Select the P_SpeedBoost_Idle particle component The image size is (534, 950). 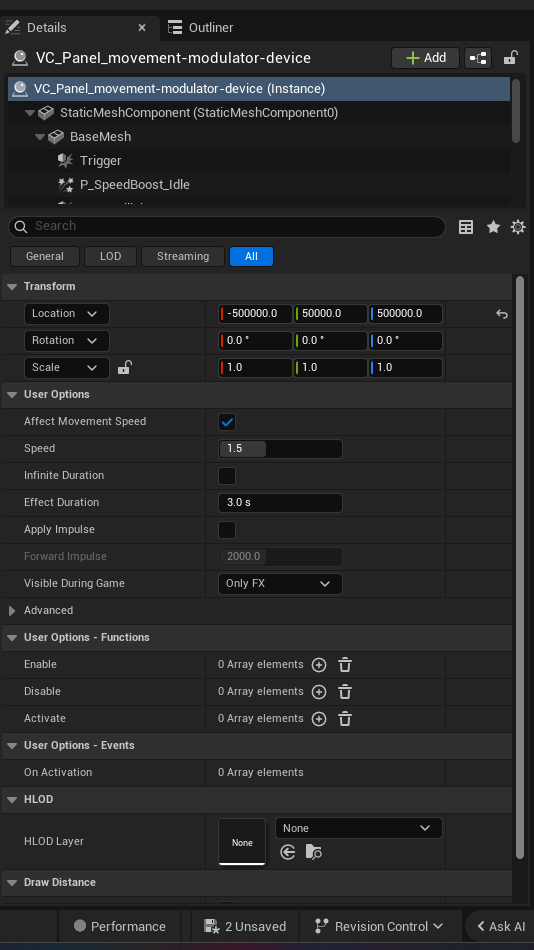coord(135,185)
